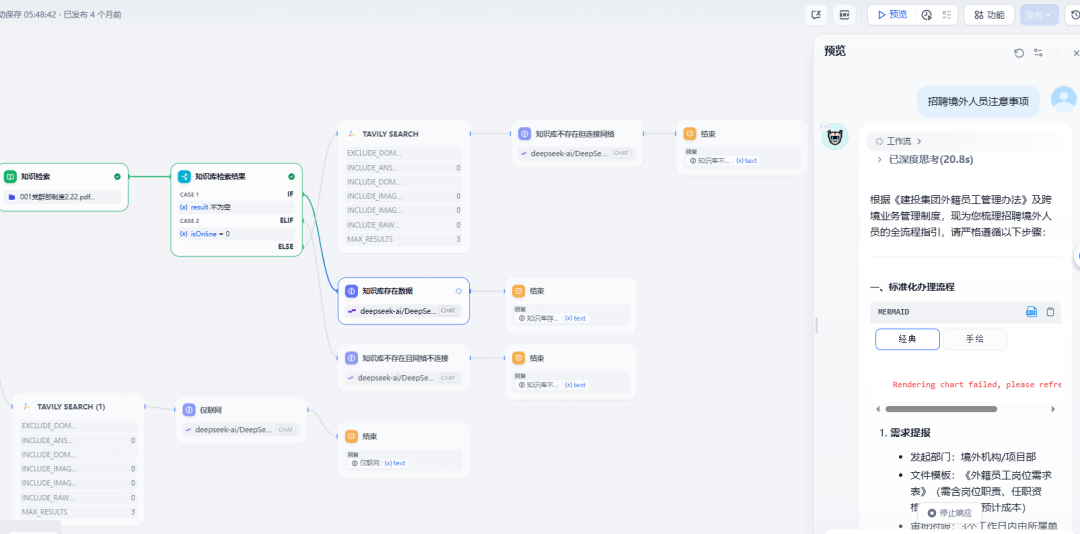Restart conversation with the refresh icon
The width and height of the screenshot is (1080, 534).
[1019, 53]
